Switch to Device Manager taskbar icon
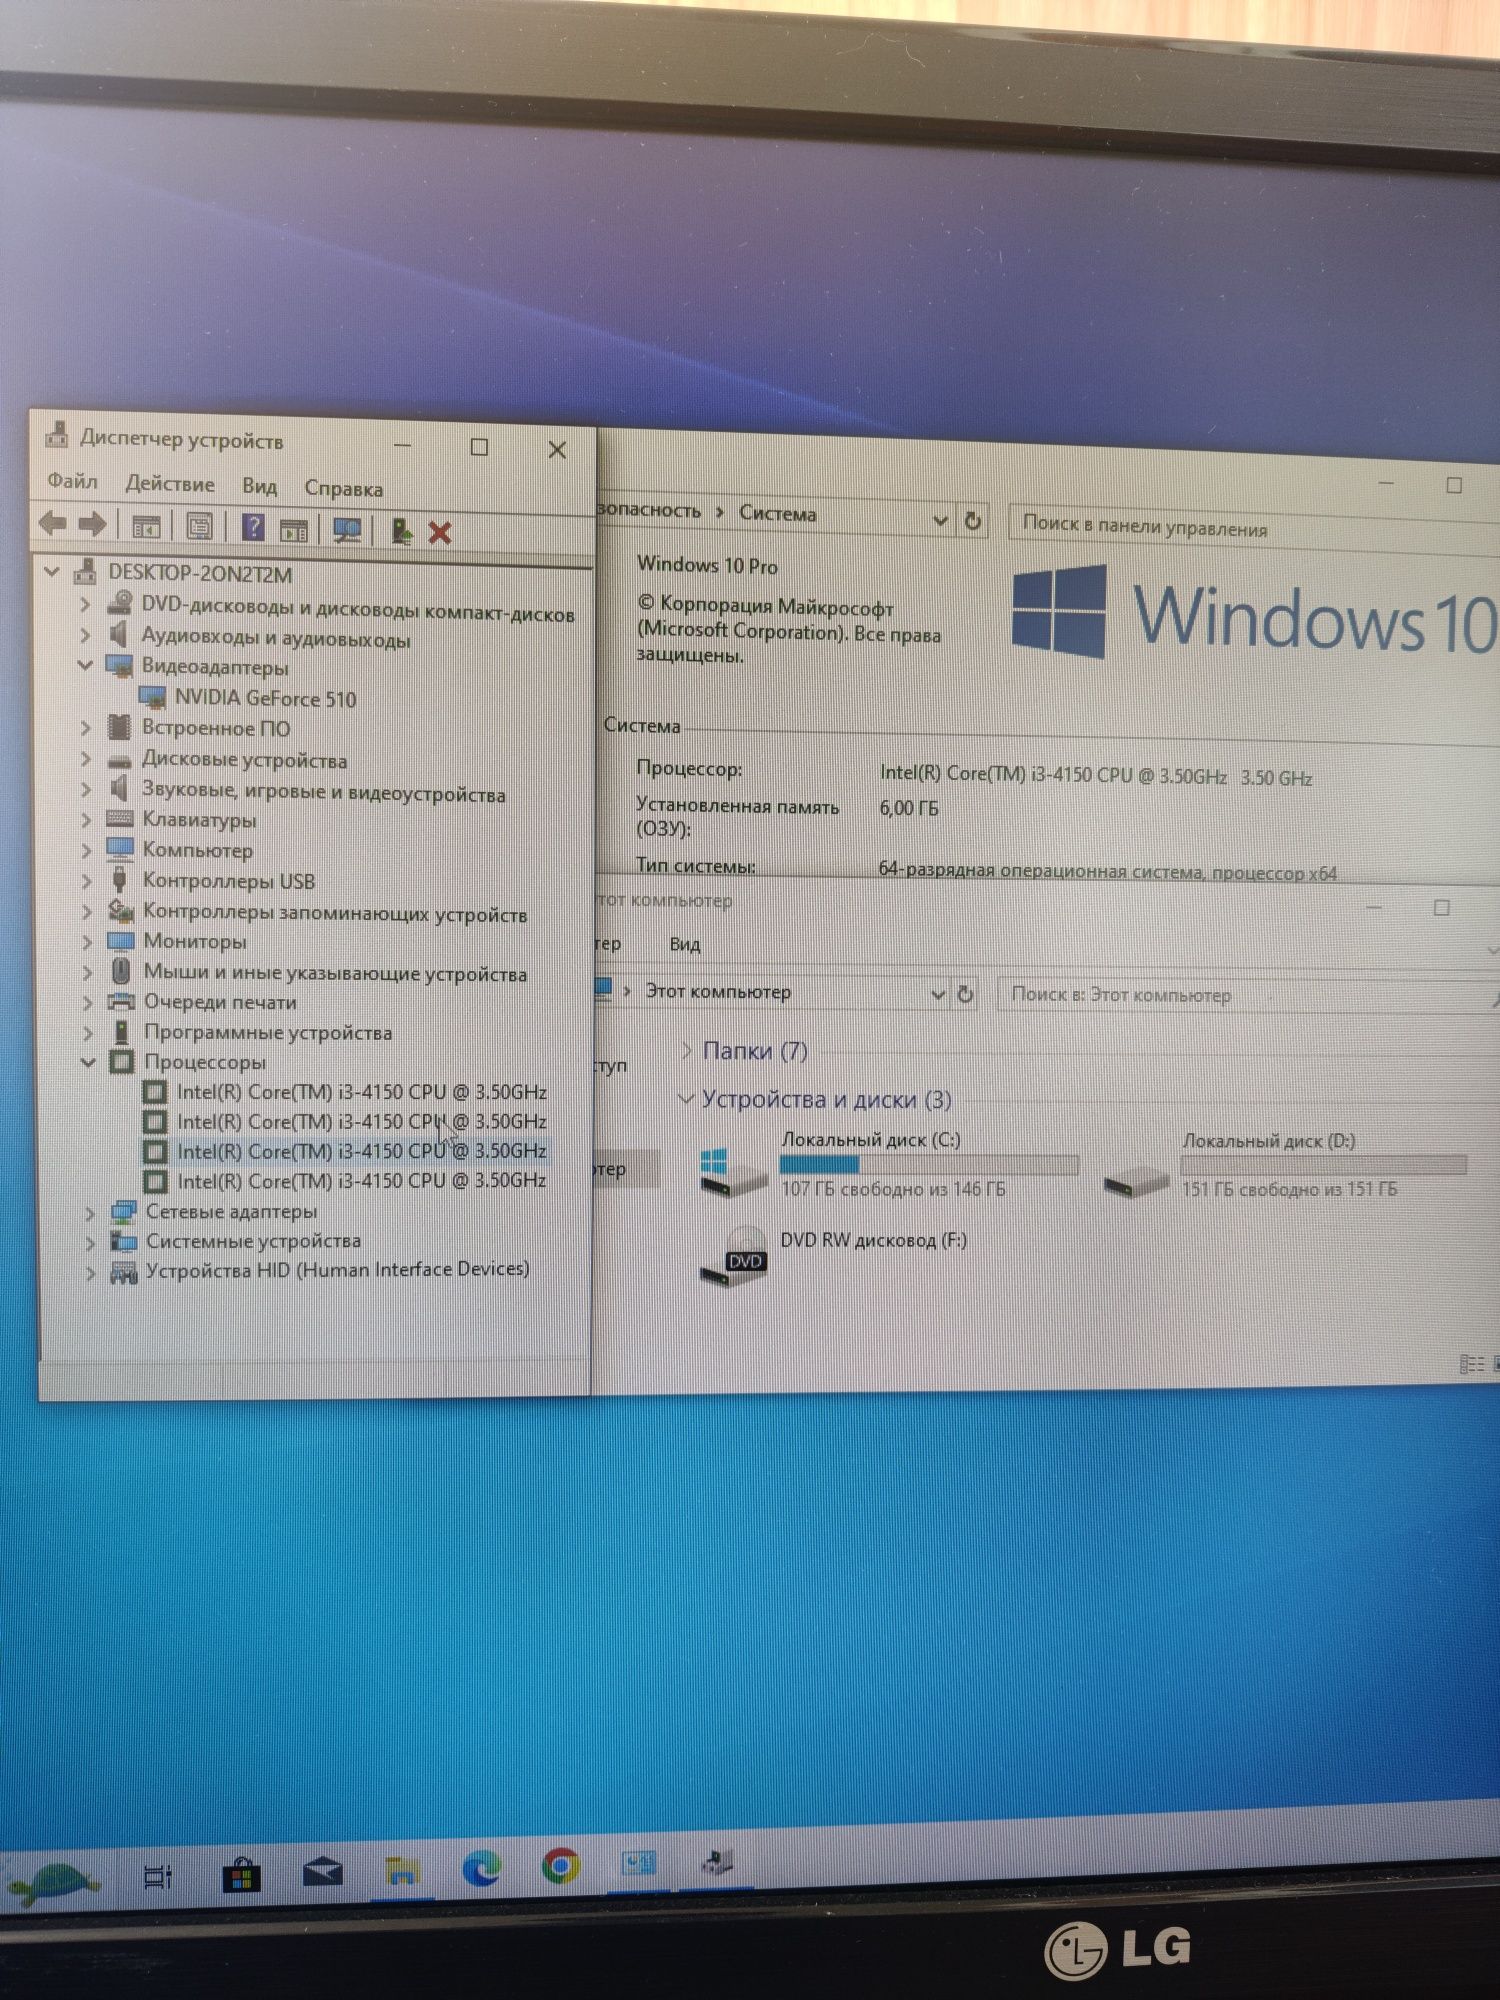 718,1861
